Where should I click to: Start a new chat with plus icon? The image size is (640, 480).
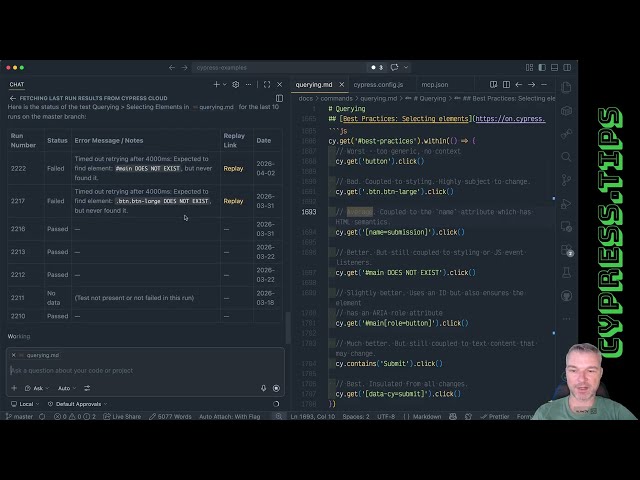coord(216,84)
